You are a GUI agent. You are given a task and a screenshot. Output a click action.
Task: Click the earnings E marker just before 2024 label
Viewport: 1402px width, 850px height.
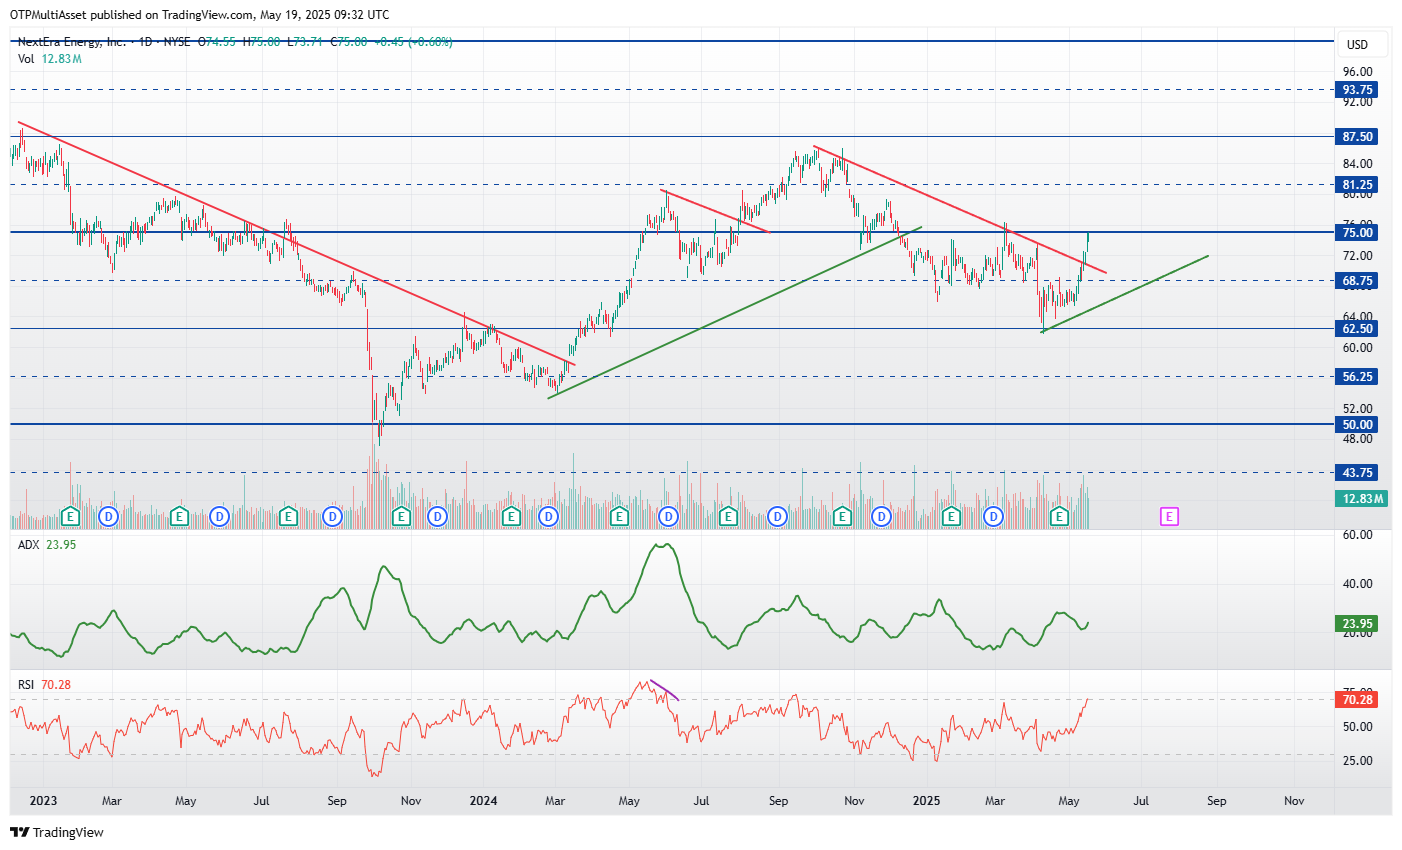click(x=402, y=516)
